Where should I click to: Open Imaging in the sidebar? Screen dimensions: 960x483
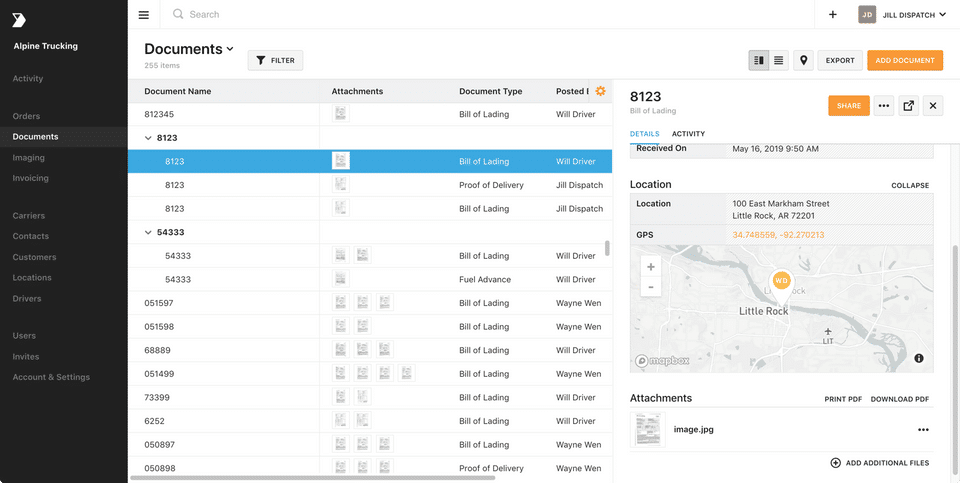pyautogui.click(x=28, y=157)
